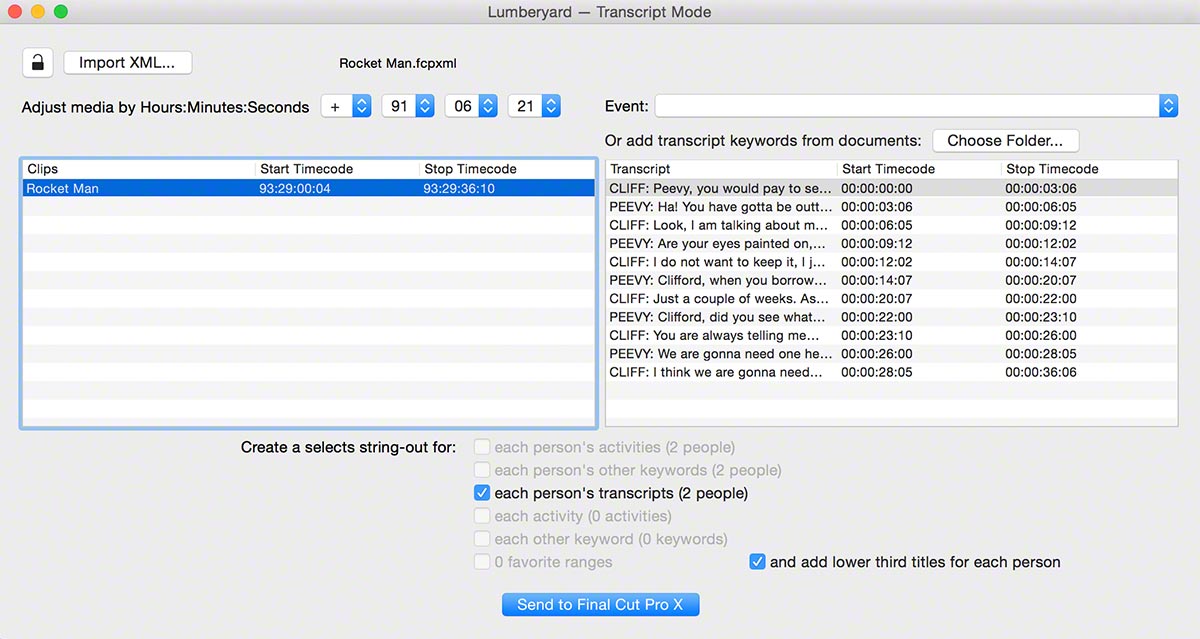Open the seconds dropdown showing 21
The width and height of the screenshot is (1200, 639).
coord(534,106)
